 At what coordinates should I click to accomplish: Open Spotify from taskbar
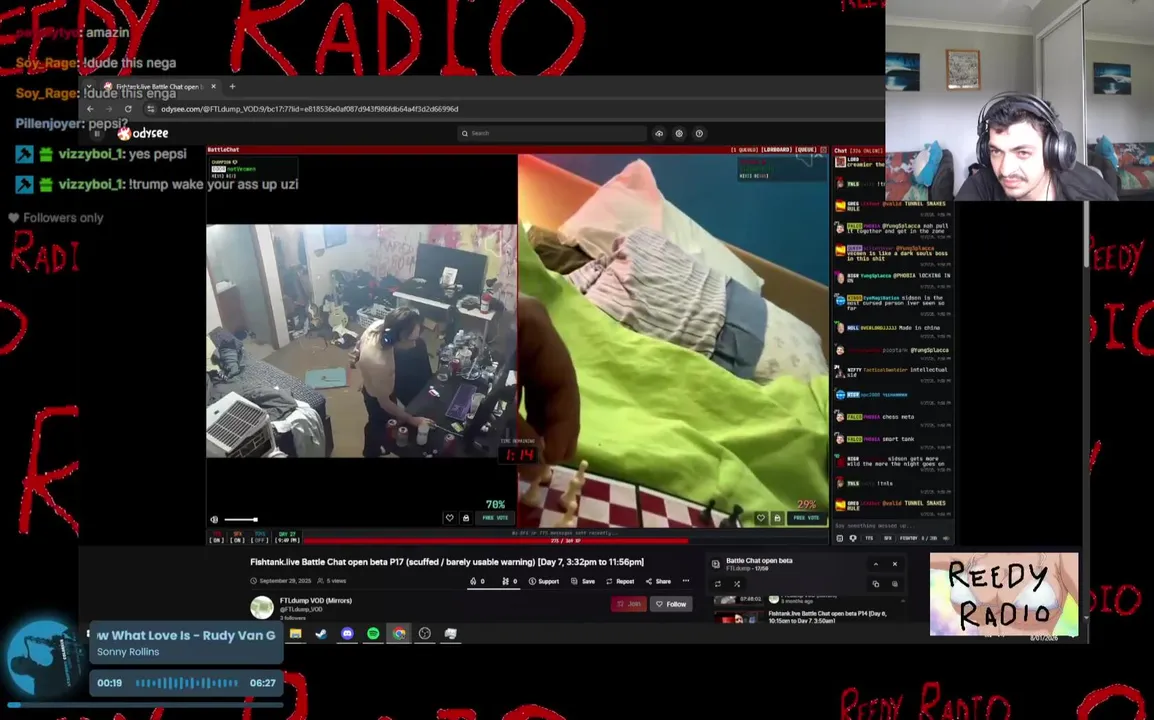click(373, 633)
